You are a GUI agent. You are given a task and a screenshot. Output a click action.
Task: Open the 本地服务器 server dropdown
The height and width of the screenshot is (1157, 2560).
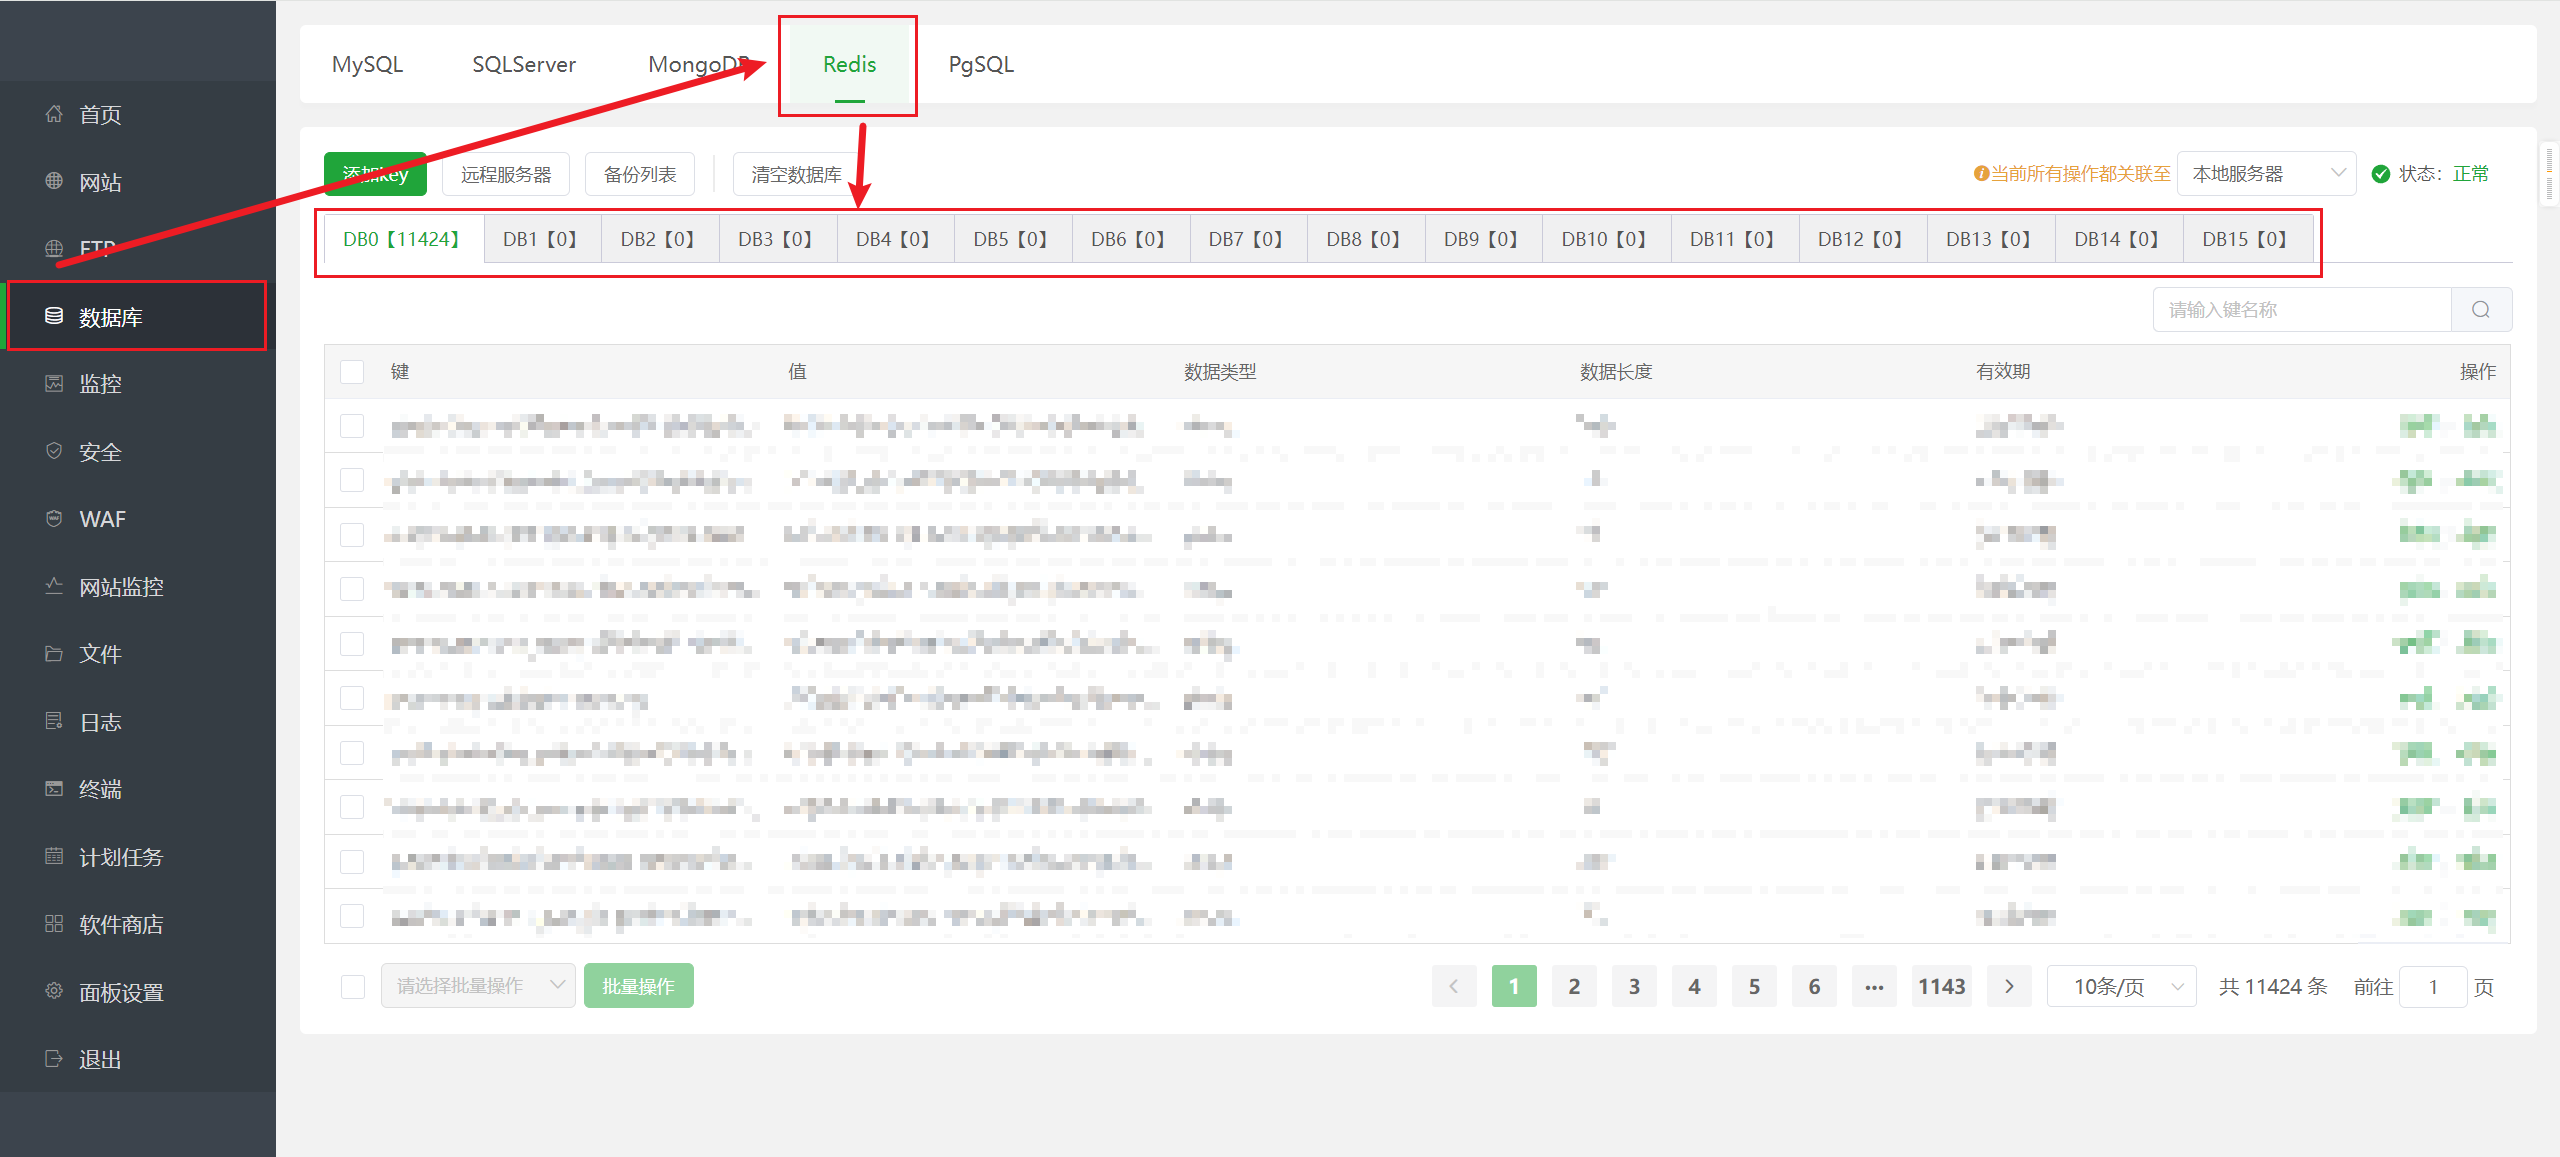pyautogui.click(x=2265, y=174)
